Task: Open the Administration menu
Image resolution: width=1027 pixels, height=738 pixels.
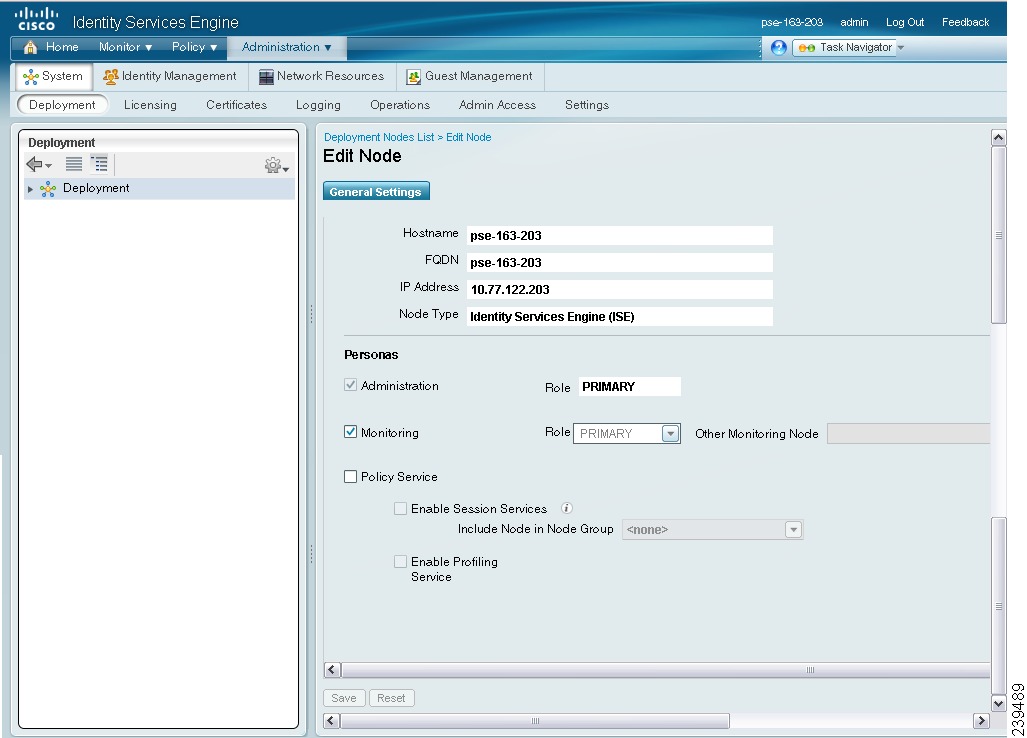Action: [286, 47]
